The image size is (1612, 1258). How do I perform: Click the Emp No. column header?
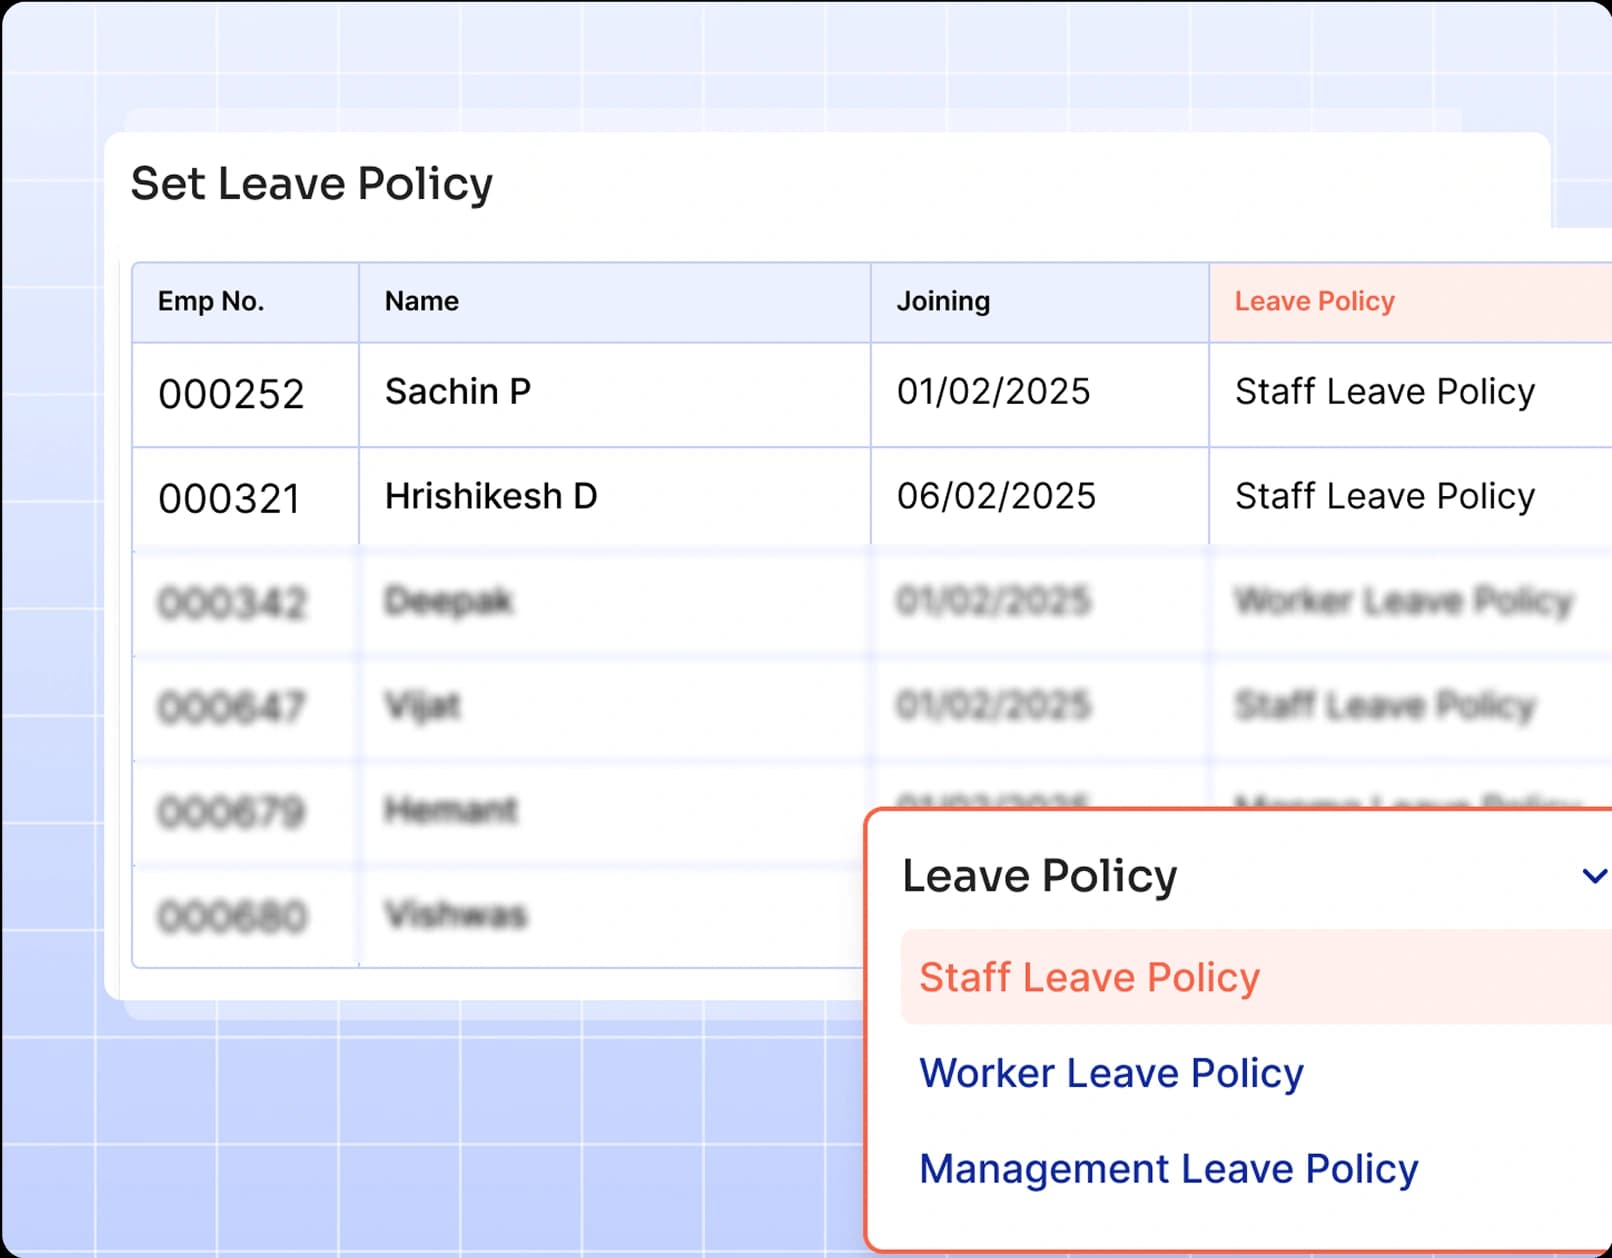(211, 301)
